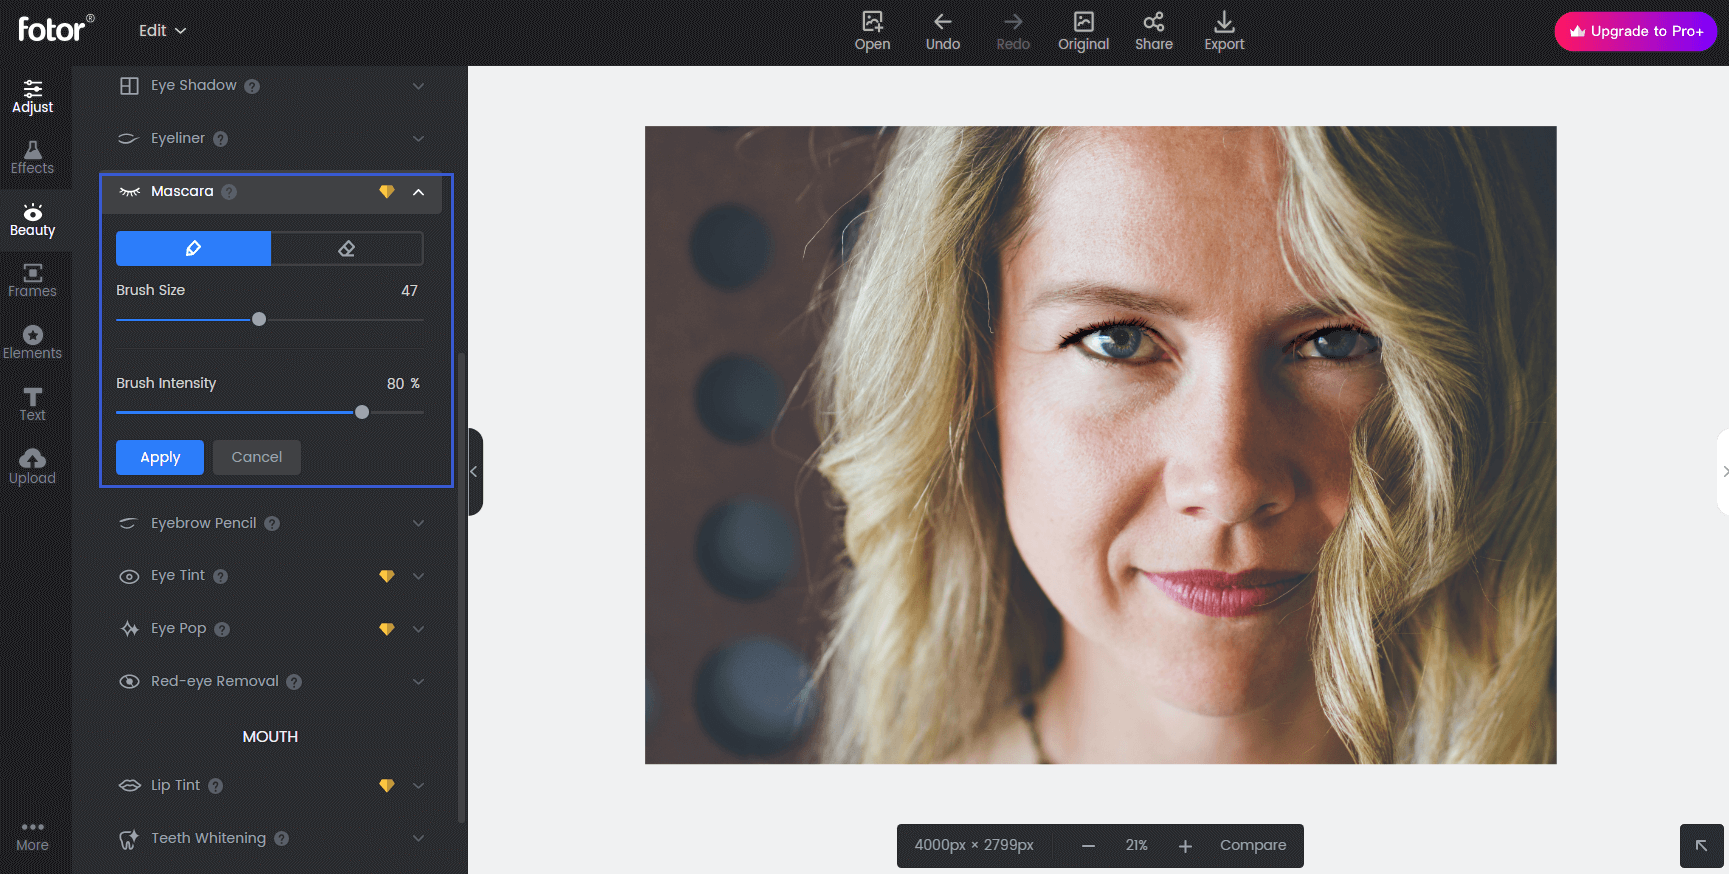
Task: Expand the Eye Pop section
Action: [x=418, y=629]
